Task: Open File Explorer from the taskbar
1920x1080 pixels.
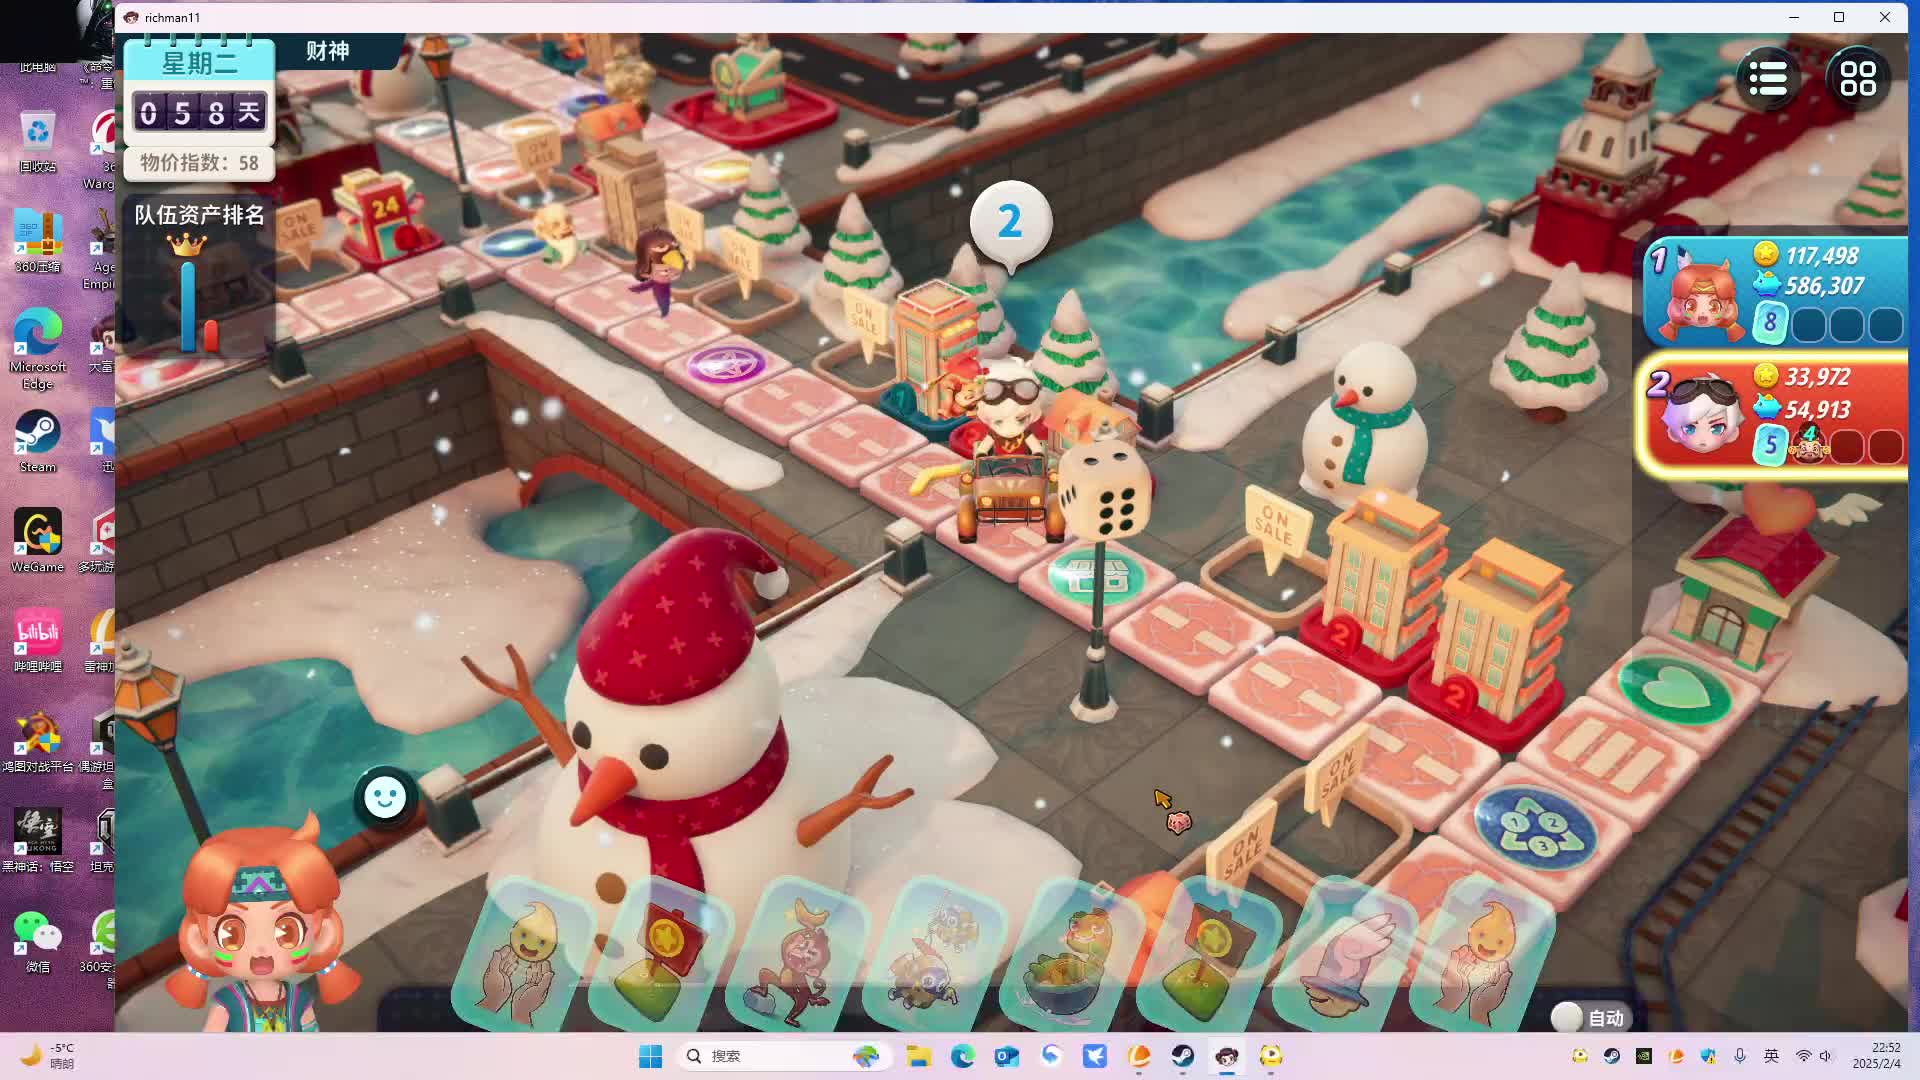Action: 918,1056
